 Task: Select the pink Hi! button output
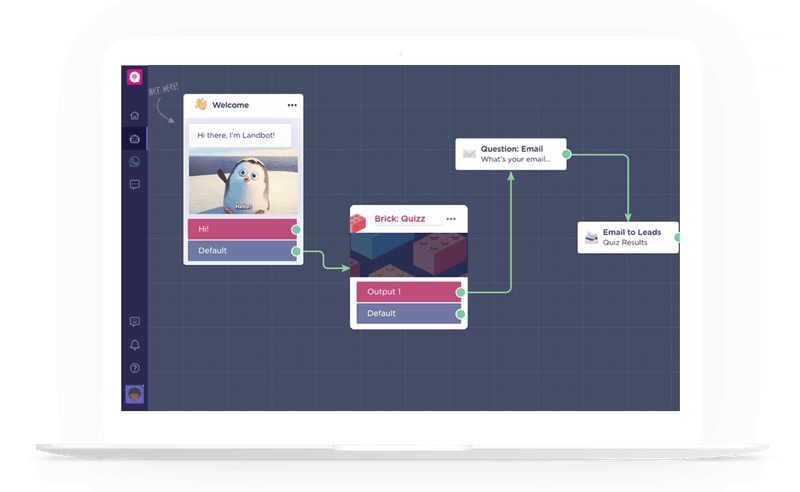click(240, 229)
